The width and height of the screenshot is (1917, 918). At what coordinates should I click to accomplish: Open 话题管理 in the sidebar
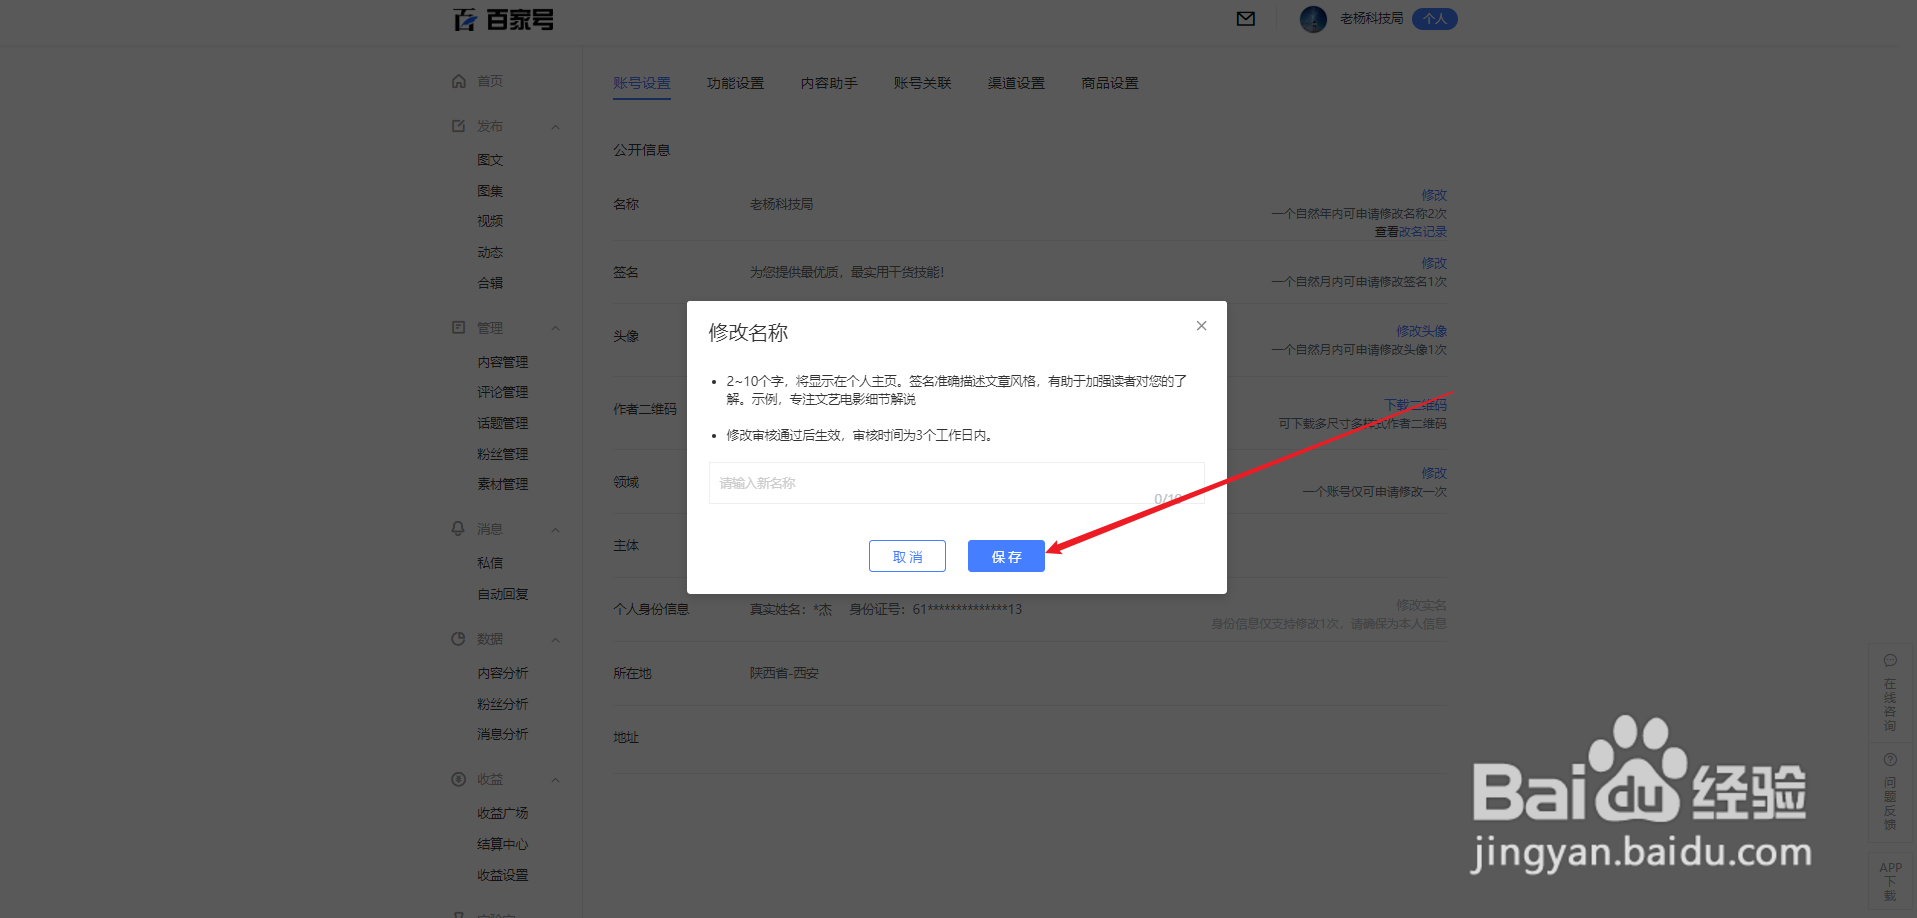point(503,423)
